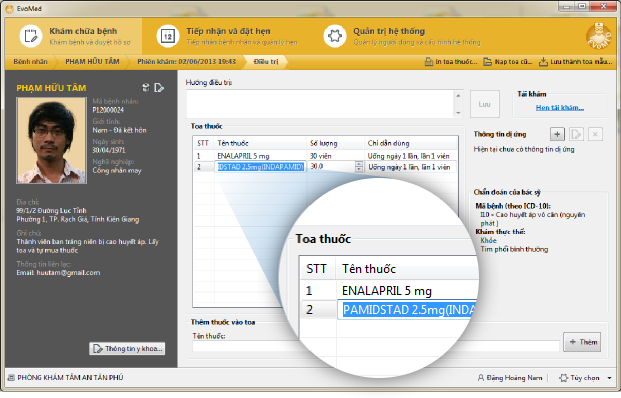Select the Điều trị breadcrumb

(x=266, y=62)
